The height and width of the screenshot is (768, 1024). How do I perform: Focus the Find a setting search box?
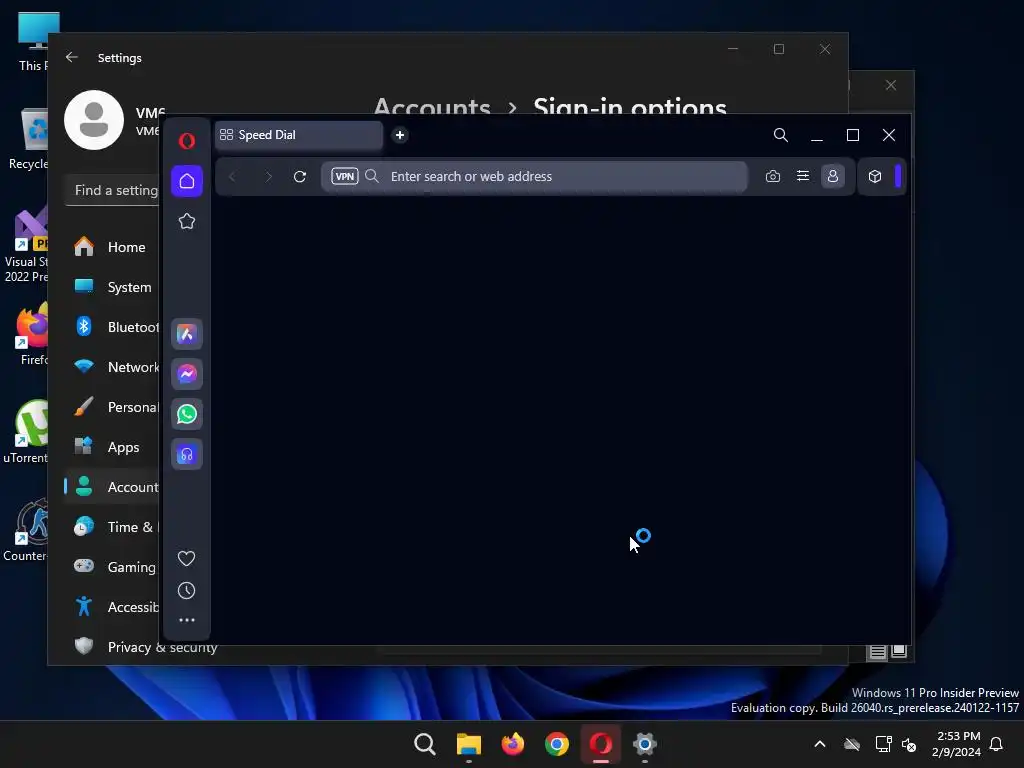pyautogui.click(x=112, y=190)
